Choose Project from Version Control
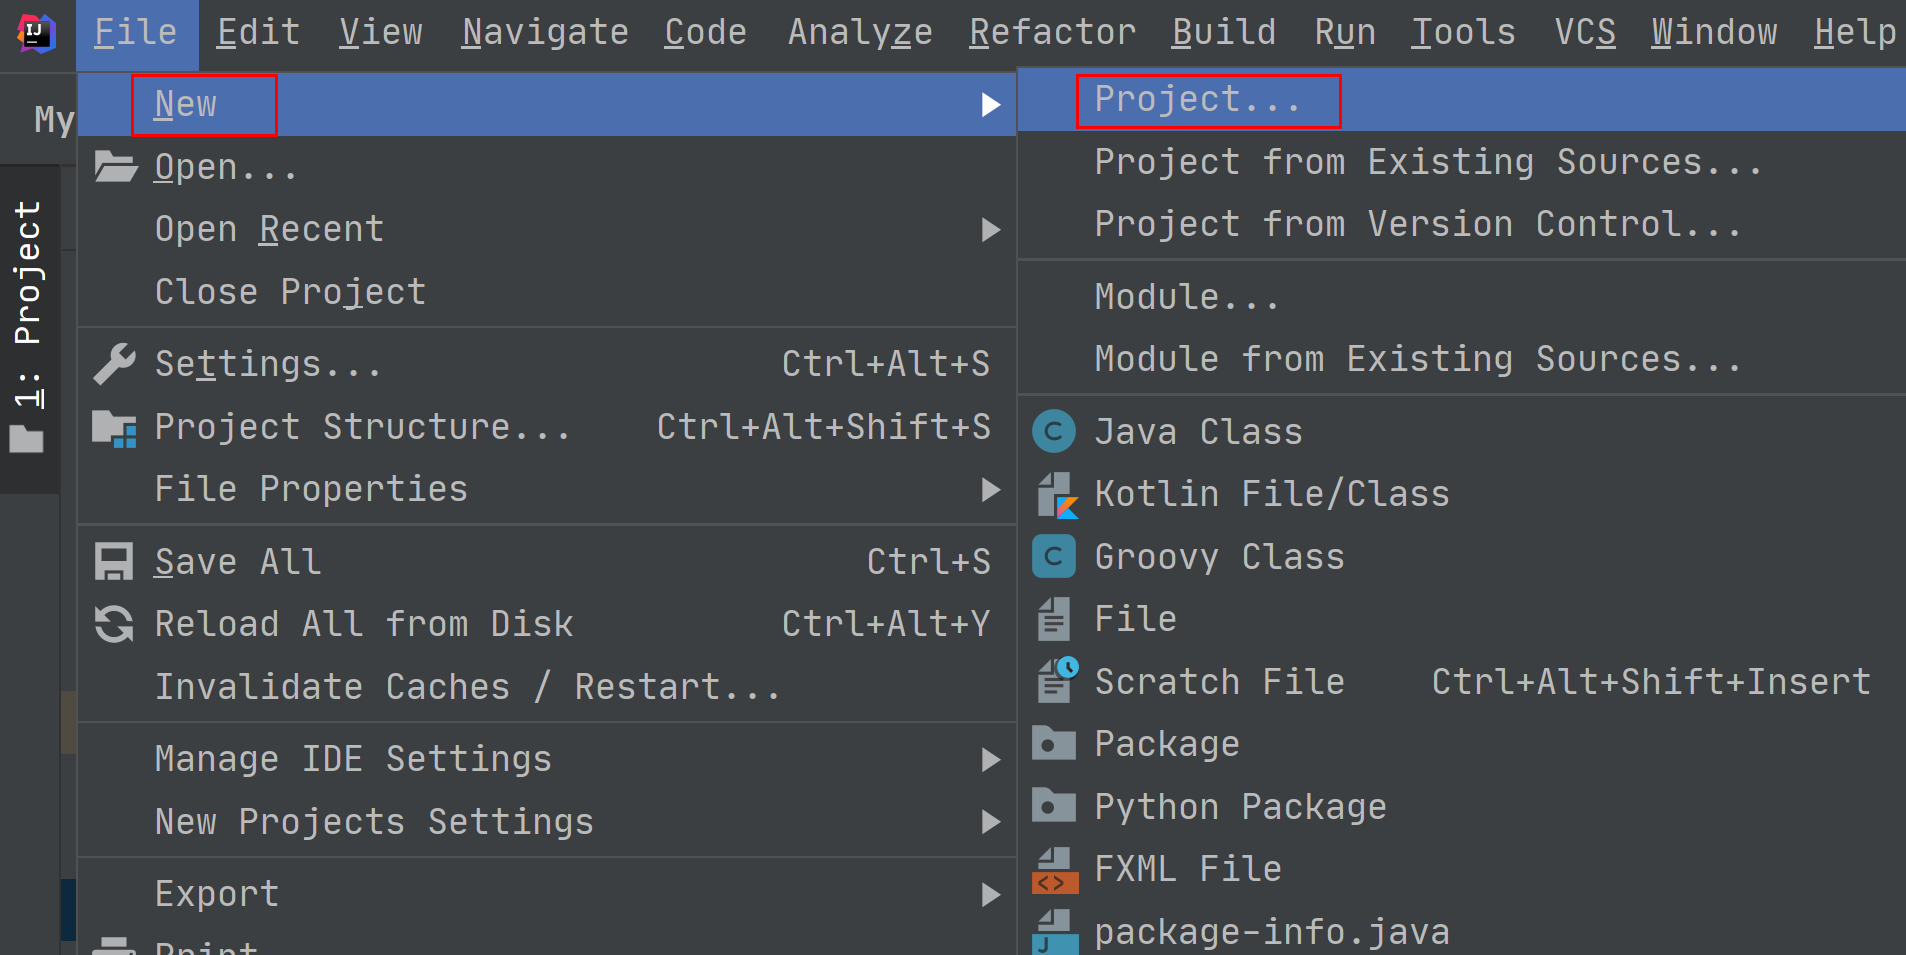Viewport: 1906px width, 955px height. click(1417, 224)
